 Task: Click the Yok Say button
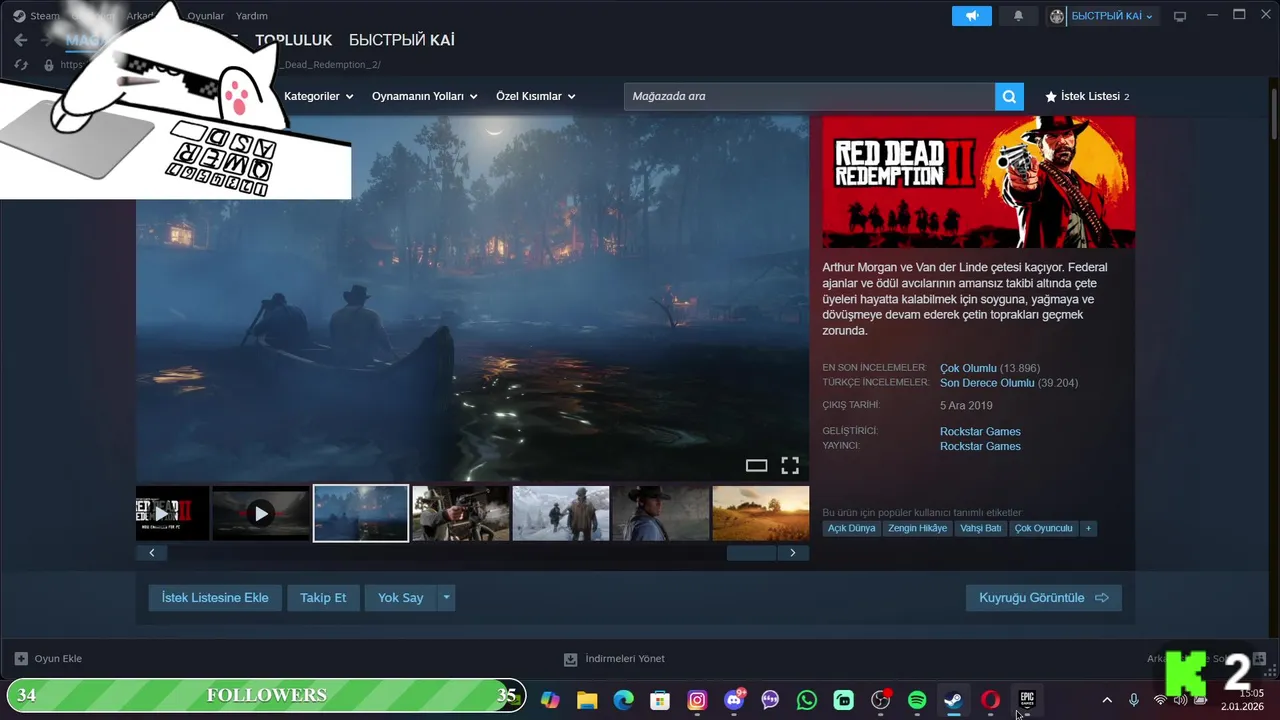click(400, 598)
